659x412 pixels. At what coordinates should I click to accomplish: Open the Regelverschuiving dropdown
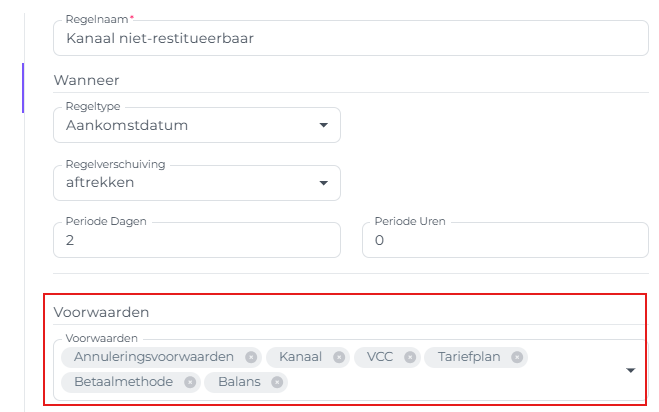(323, 183)
